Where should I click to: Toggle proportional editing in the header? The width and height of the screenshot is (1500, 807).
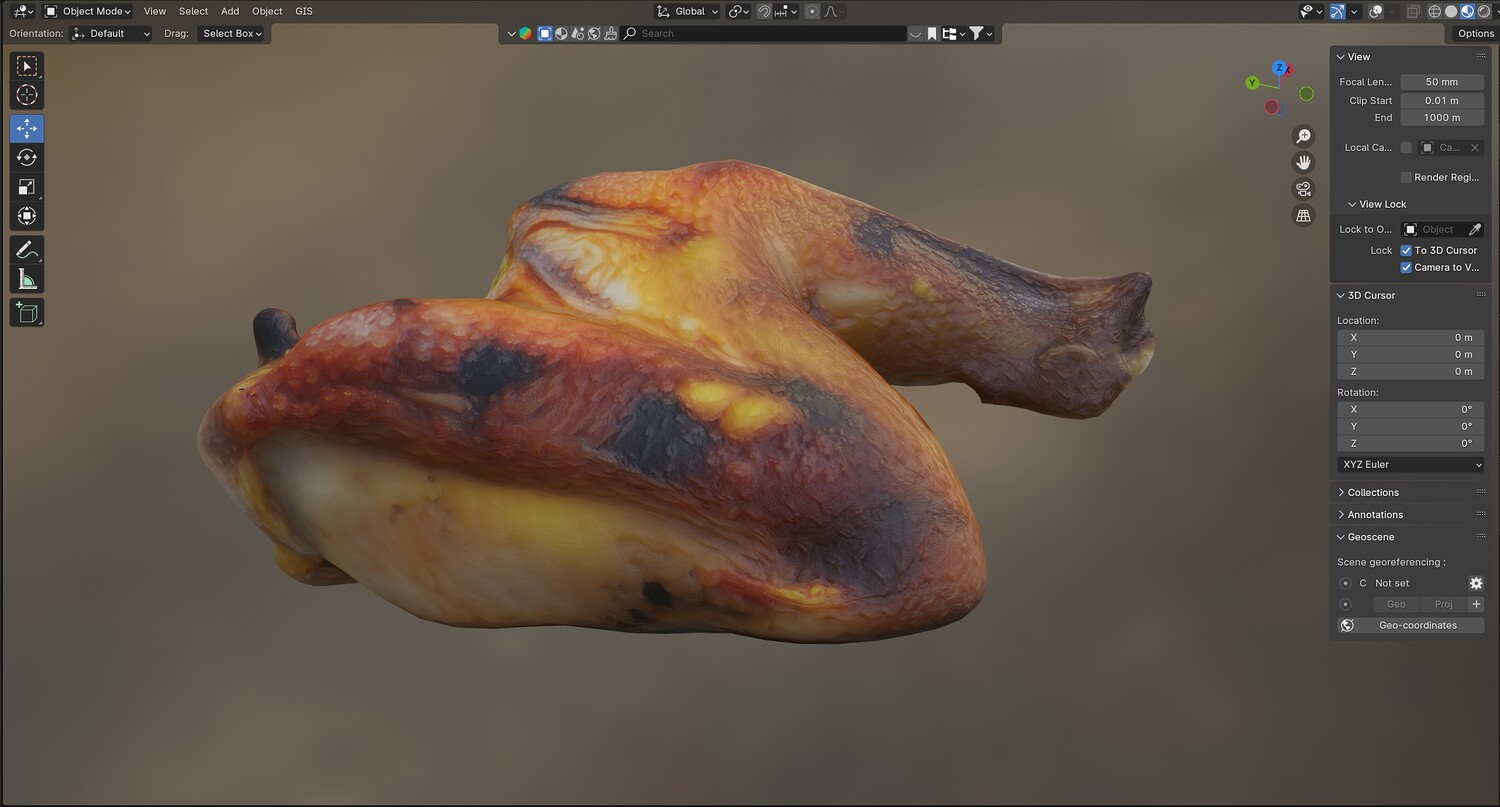(x=812, y=11)
